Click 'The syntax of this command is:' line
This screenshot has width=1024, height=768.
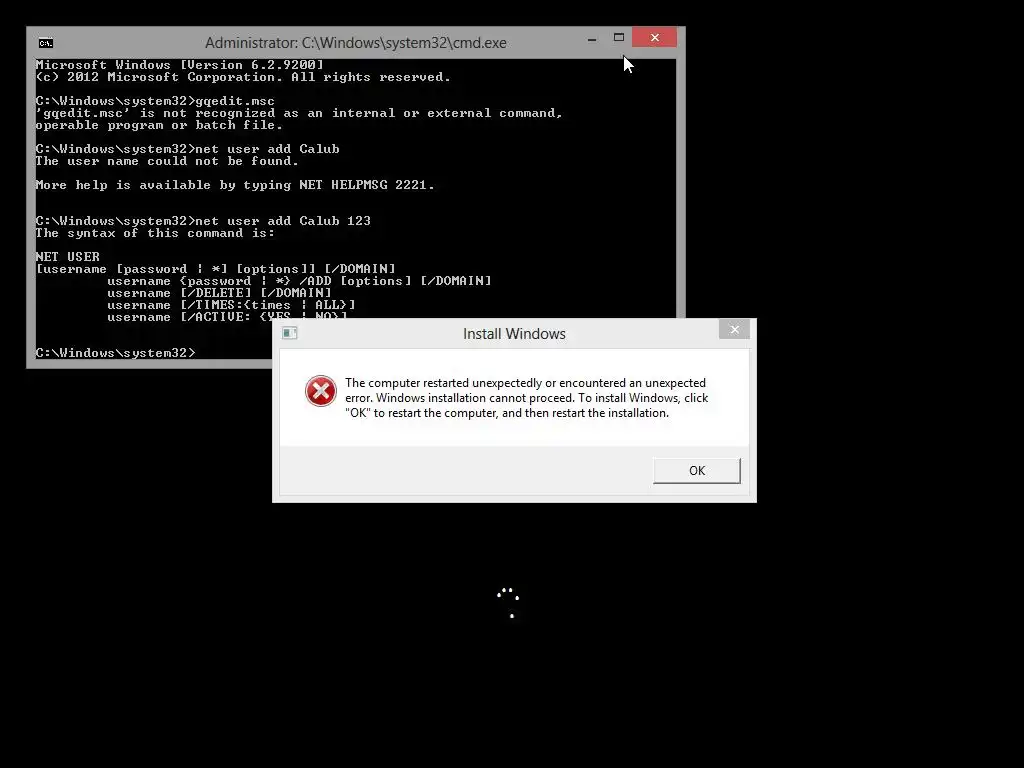point(155,233)
